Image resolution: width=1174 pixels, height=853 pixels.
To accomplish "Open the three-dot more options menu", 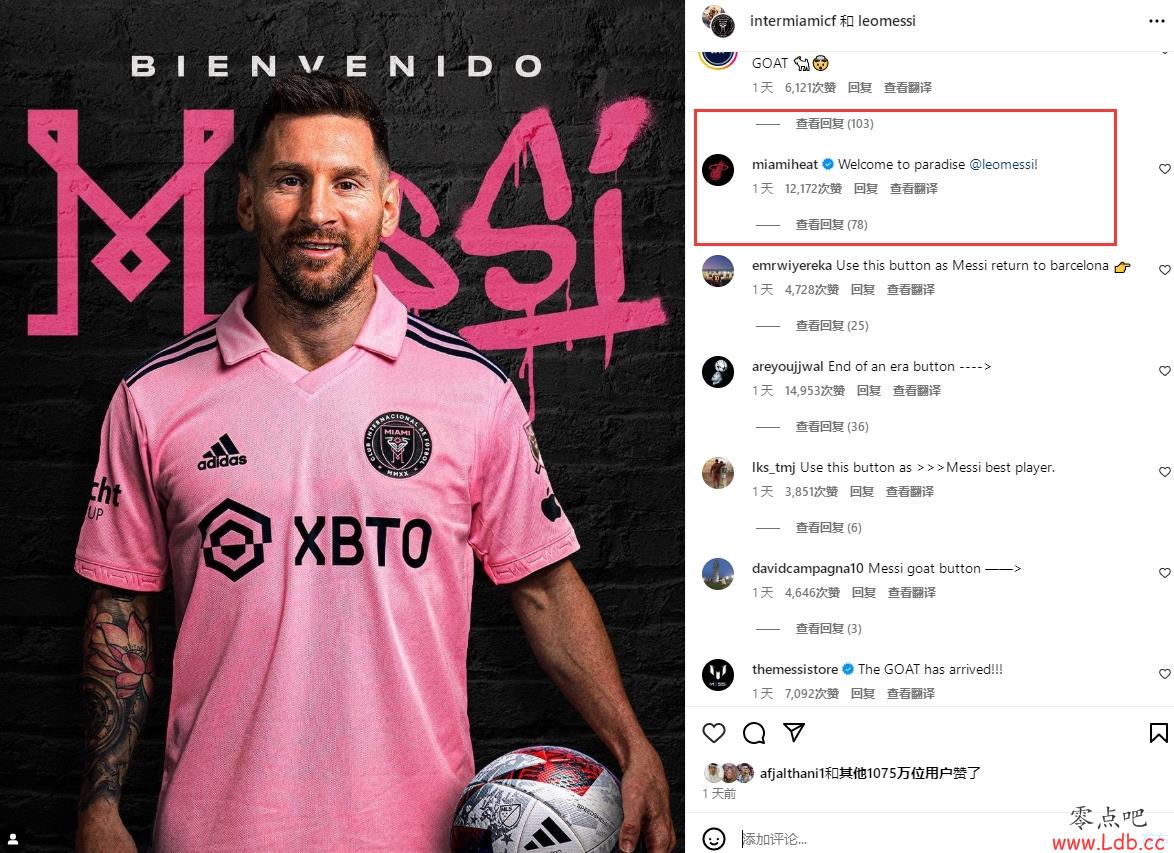I will (x=1157, y=21).
